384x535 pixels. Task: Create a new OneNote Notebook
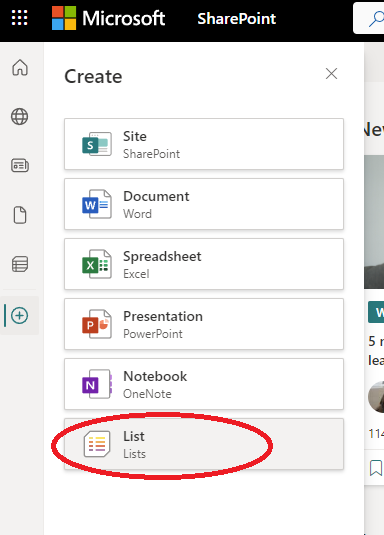coord(204,384)
